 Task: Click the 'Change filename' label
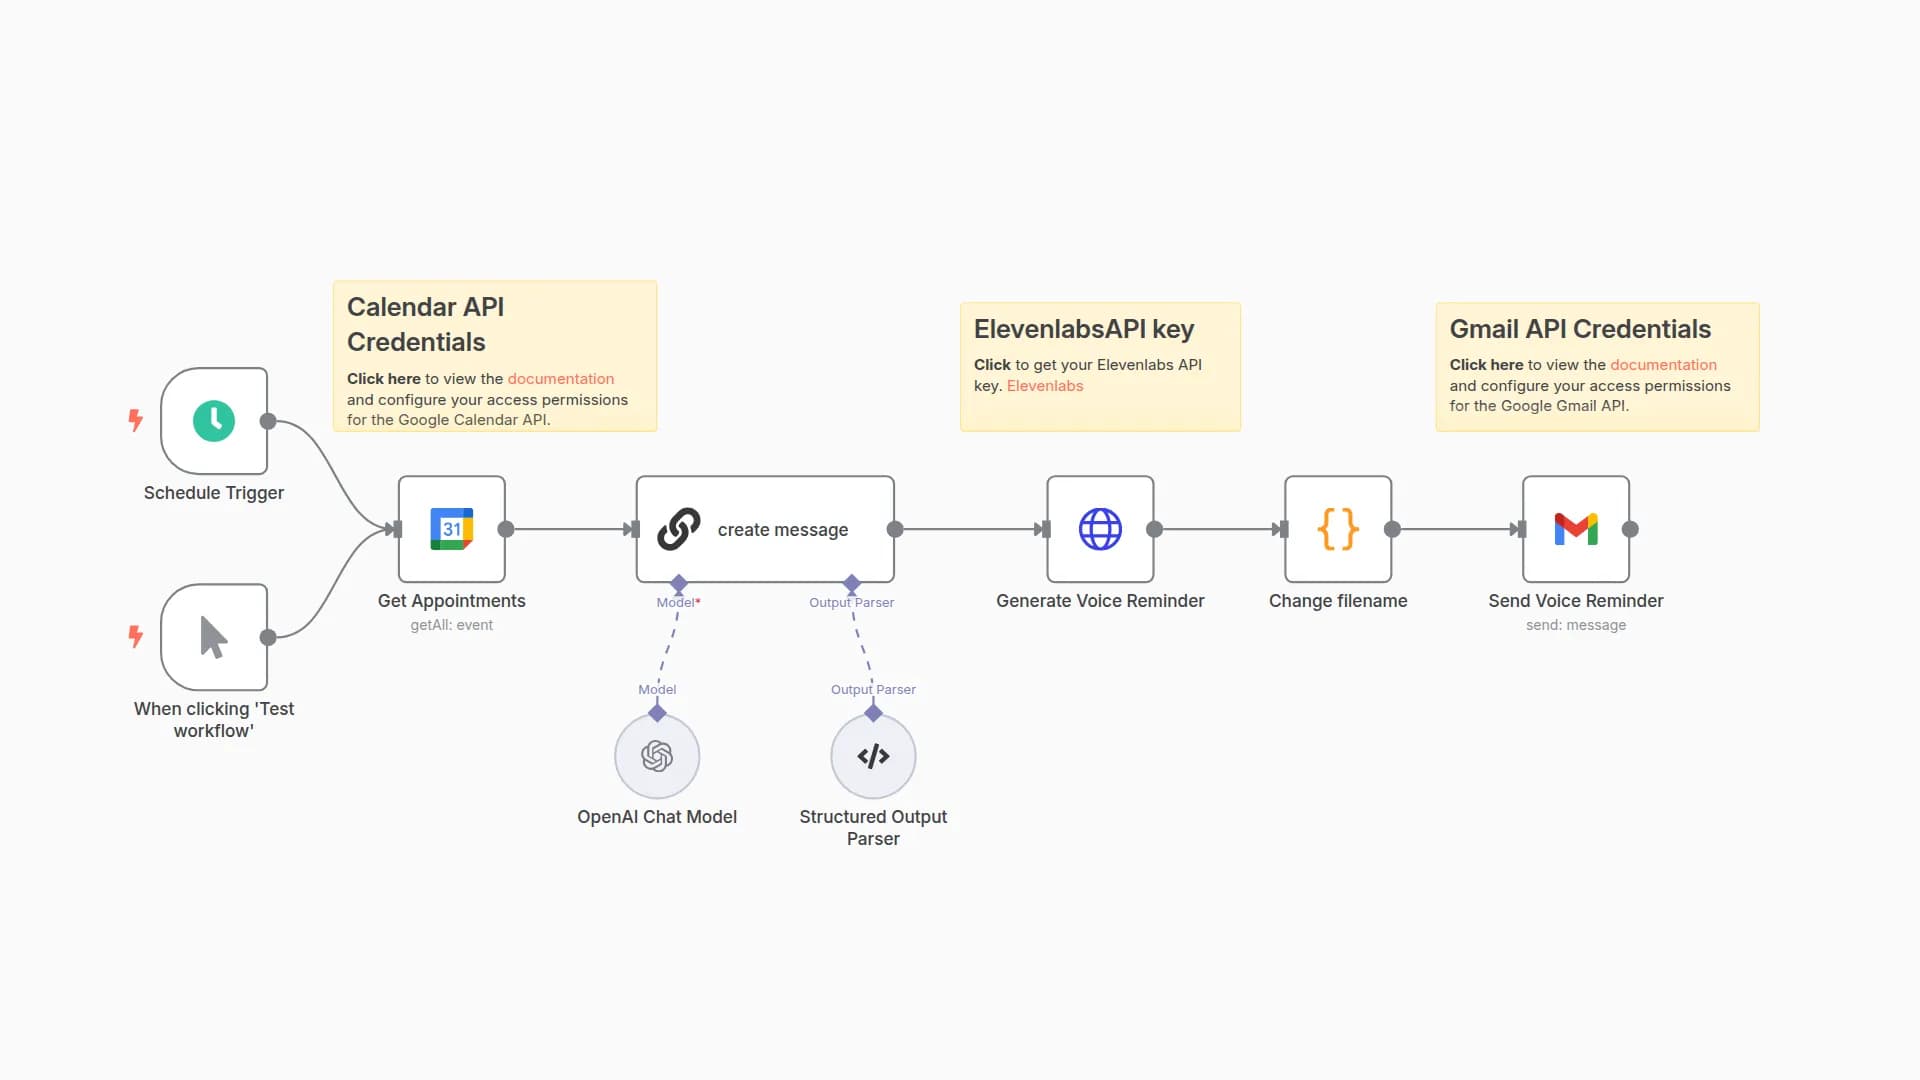(x=1338, y=601)
